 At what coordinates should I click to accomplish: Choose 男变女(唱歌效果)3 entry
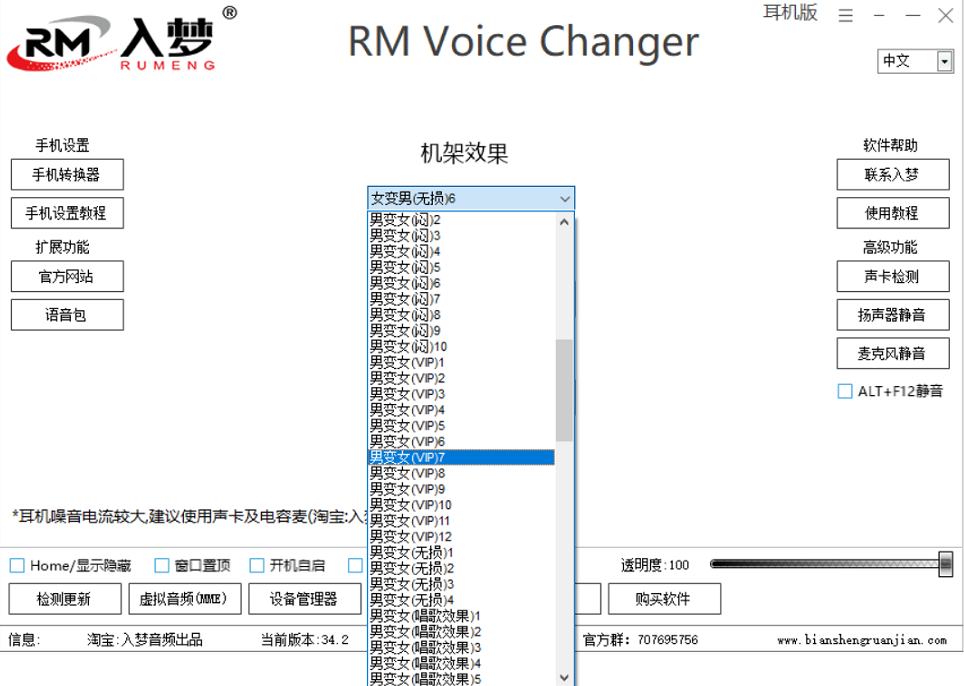[x=462, y=648]
